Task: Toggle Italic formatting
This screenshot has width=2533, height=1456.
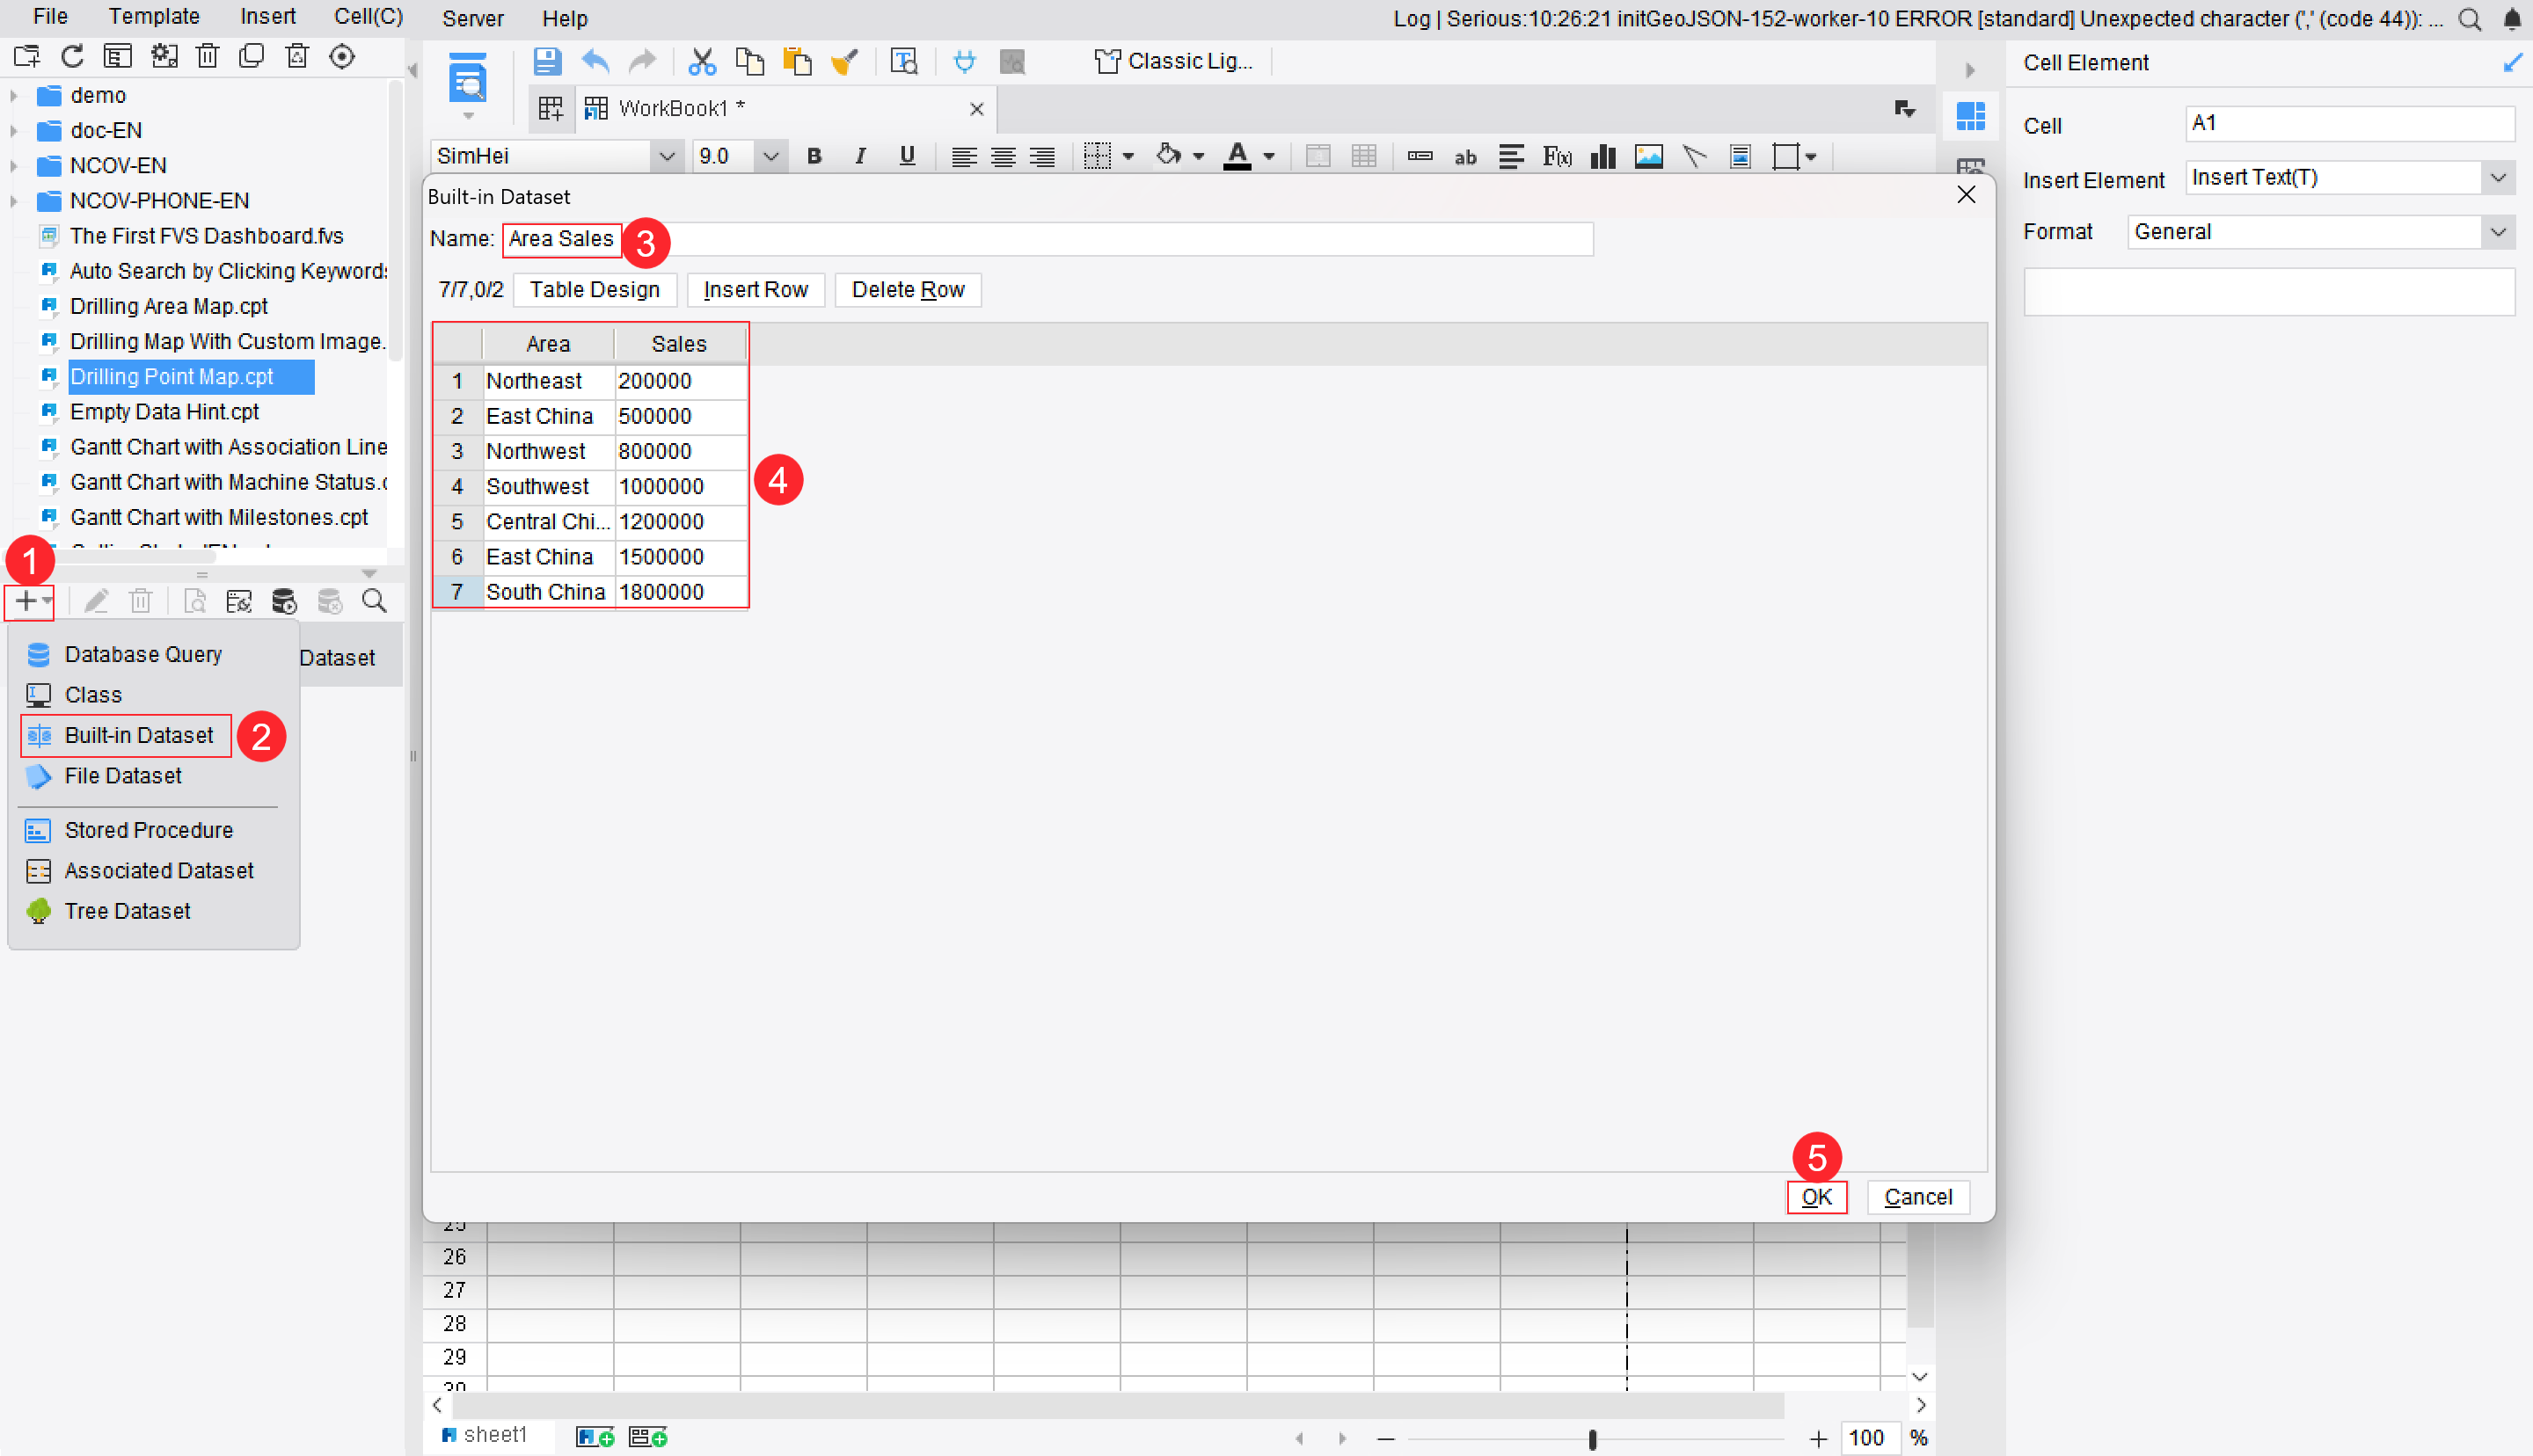Action: click(x=860, y=156)
